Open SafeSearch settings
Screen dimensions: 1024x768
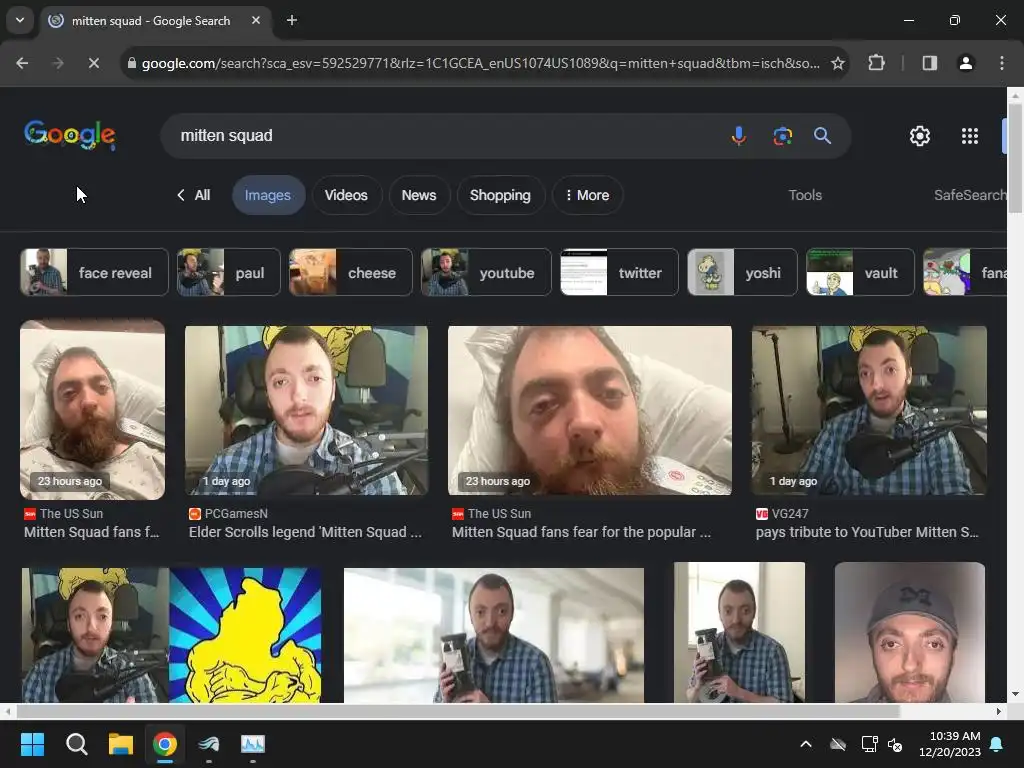[x=970, y=195]
